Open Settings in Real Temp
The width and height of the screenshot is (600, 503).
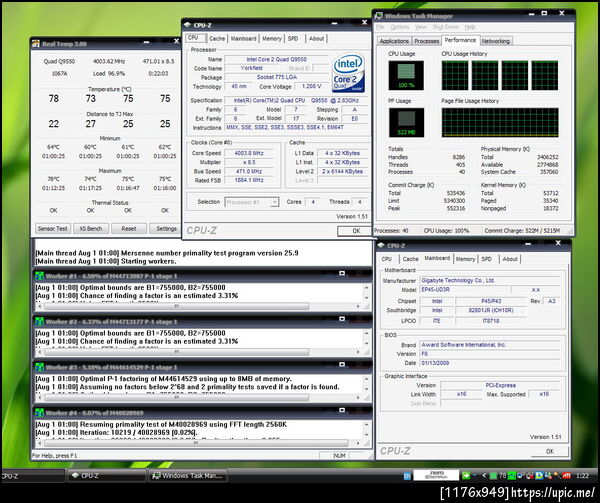(165, 228)
